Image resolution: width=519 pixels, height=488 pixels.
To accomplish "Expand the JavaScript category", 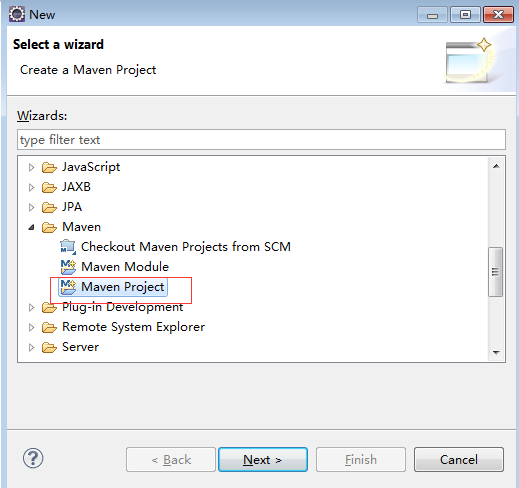I will tap(31, 167).
